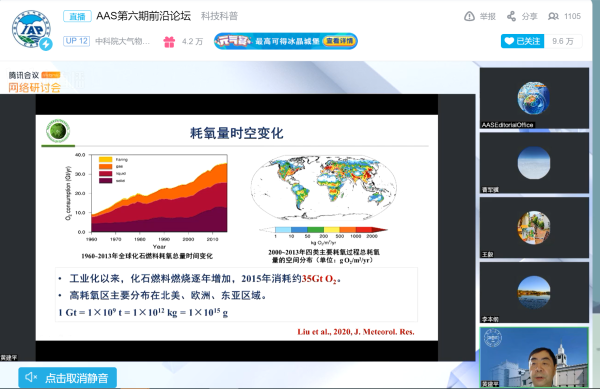Click the pink gift box icon
This screenshot has width=600, height=389.
169,41
